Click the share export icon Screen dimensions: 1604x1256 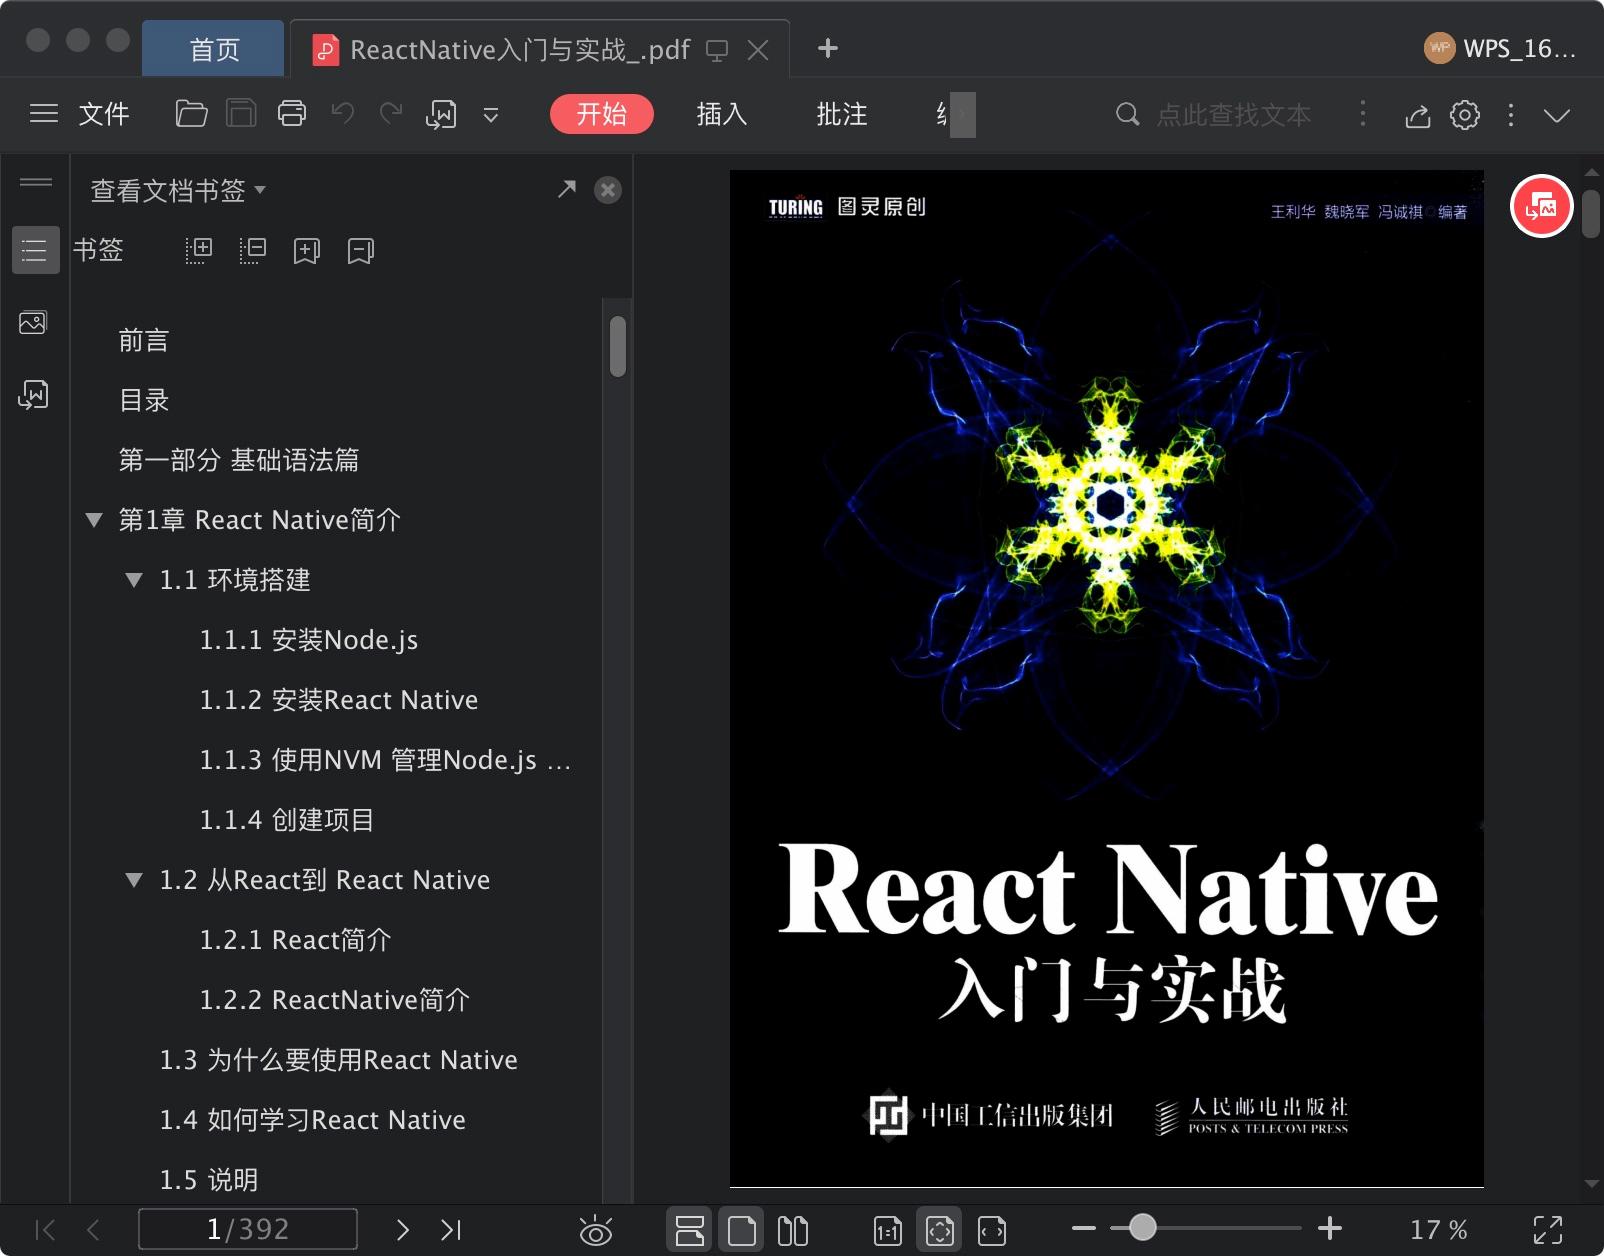coord(1417,115)
